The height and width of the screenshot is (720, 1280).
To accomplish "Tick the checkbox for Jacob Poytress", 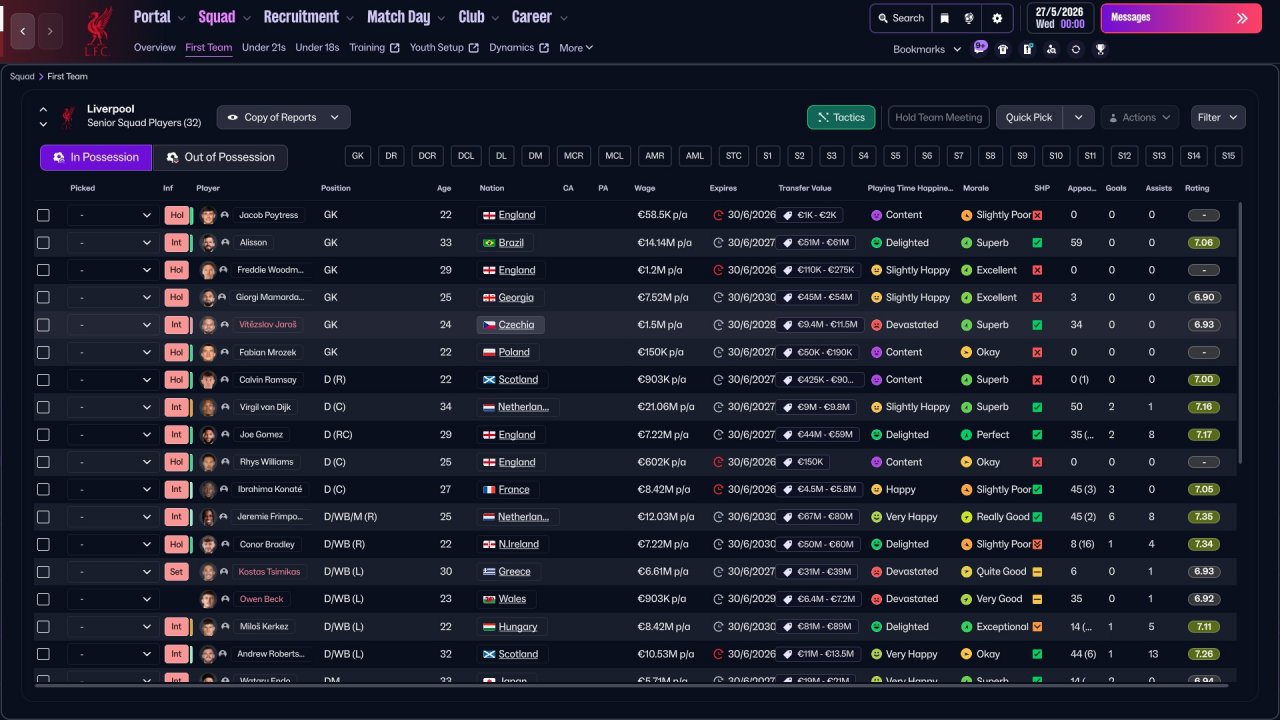I will [x=43, y=215].
